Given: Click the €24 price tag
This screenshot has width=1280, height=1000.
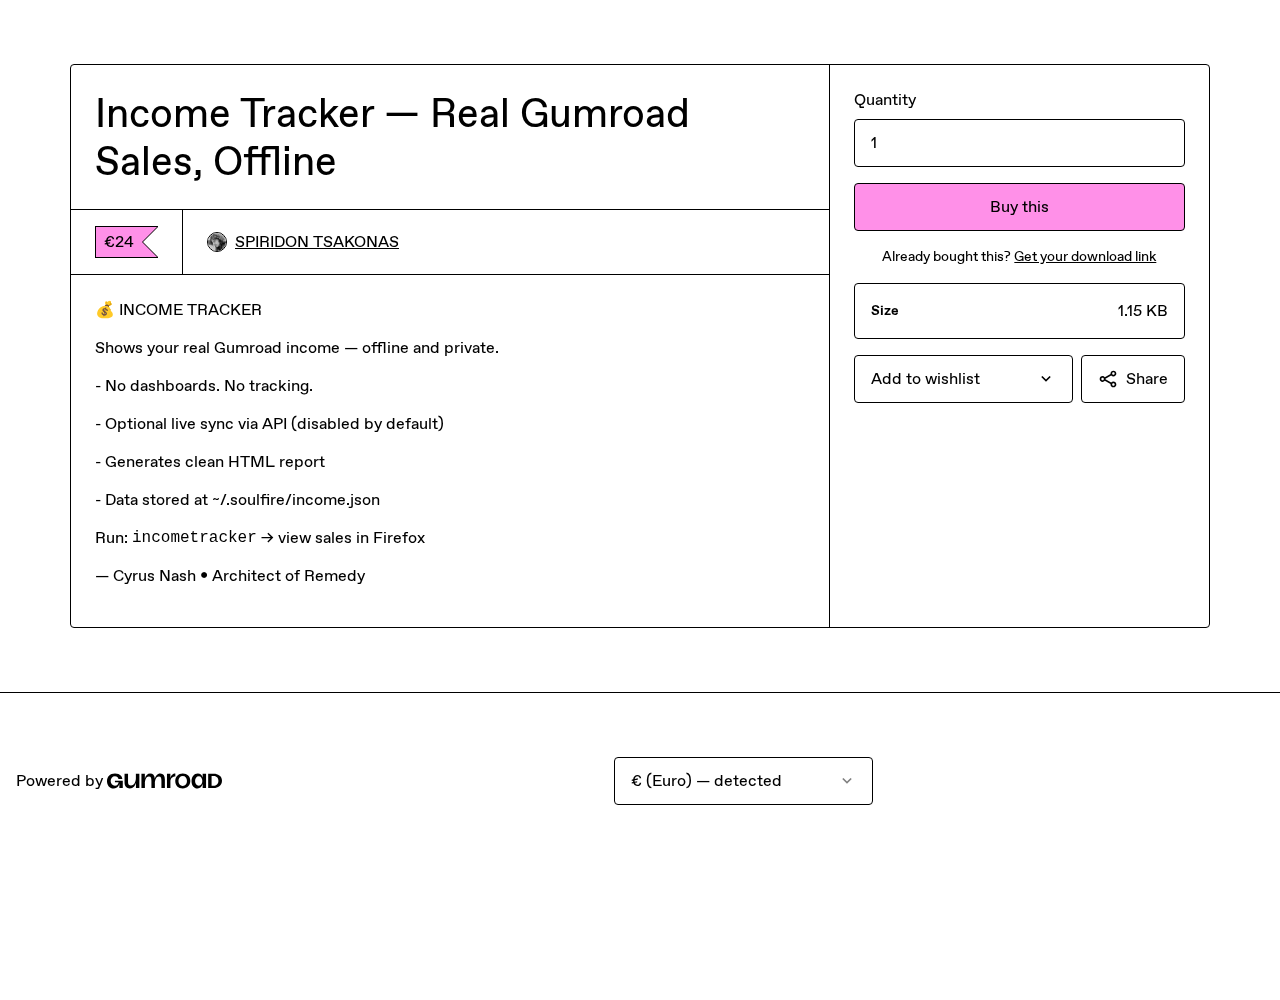Looking at the screenshot, I should tap(126, 242).
